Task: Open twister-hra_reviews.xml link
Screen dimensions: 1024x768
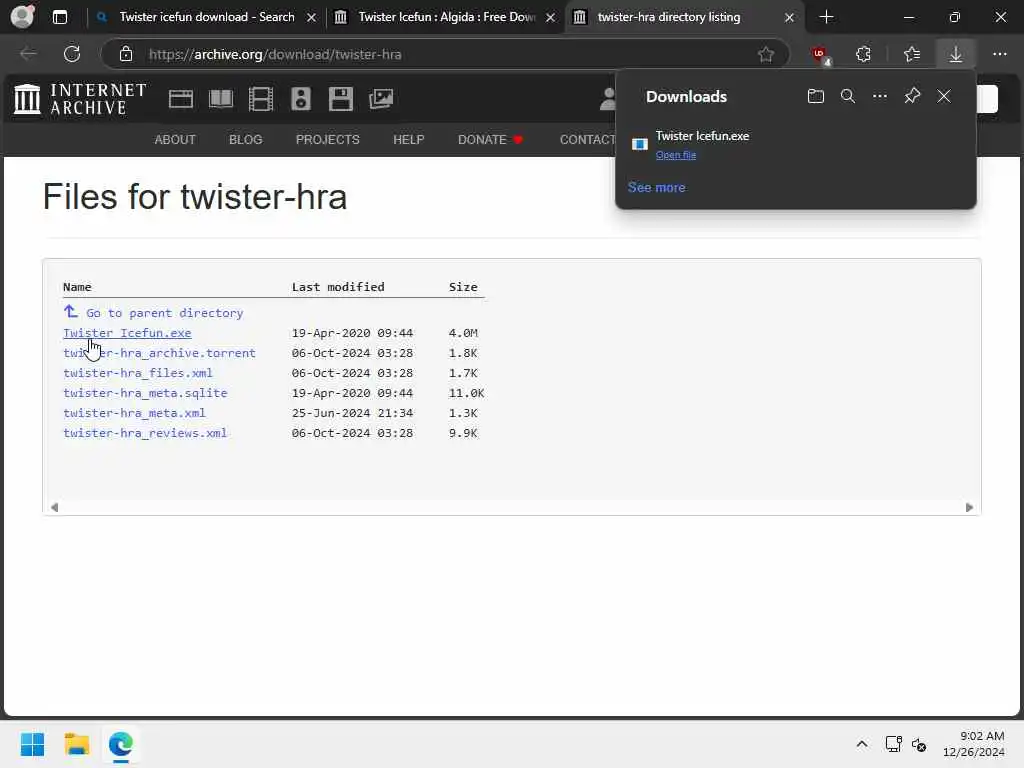Action: 145,433
